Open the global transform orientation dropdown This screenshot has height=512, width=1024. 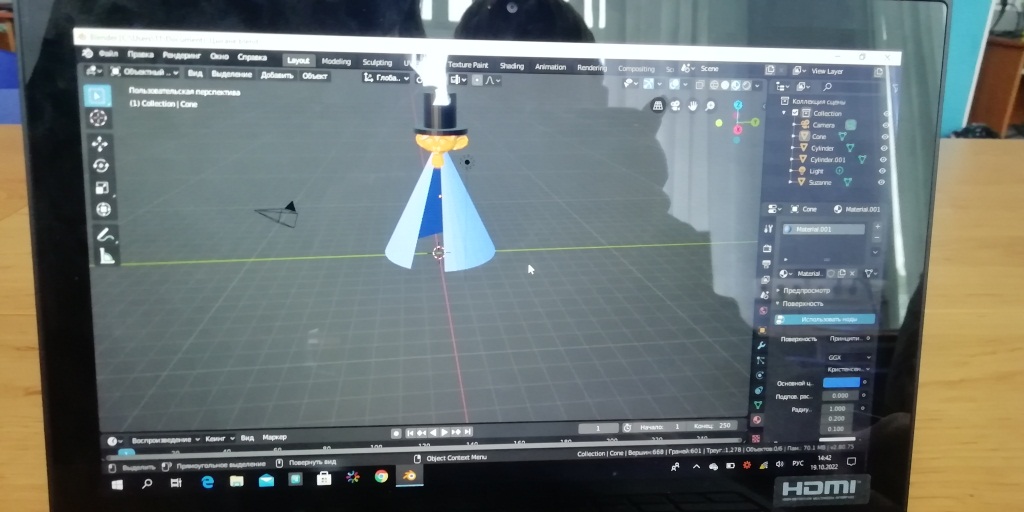click(x=386, y=78)
